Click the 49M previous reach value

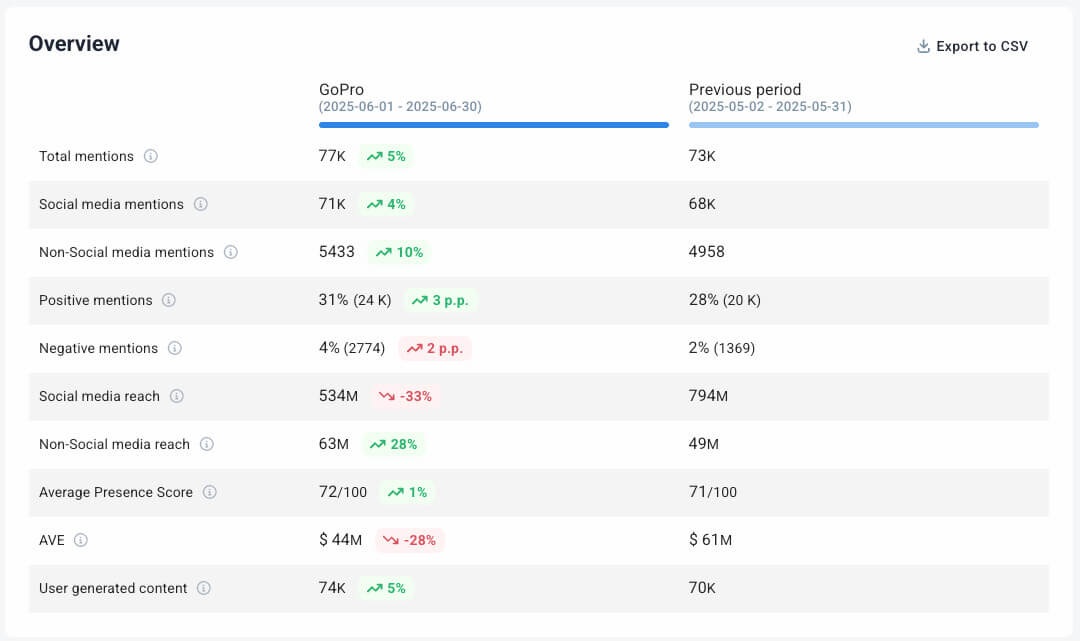[703, 444]
